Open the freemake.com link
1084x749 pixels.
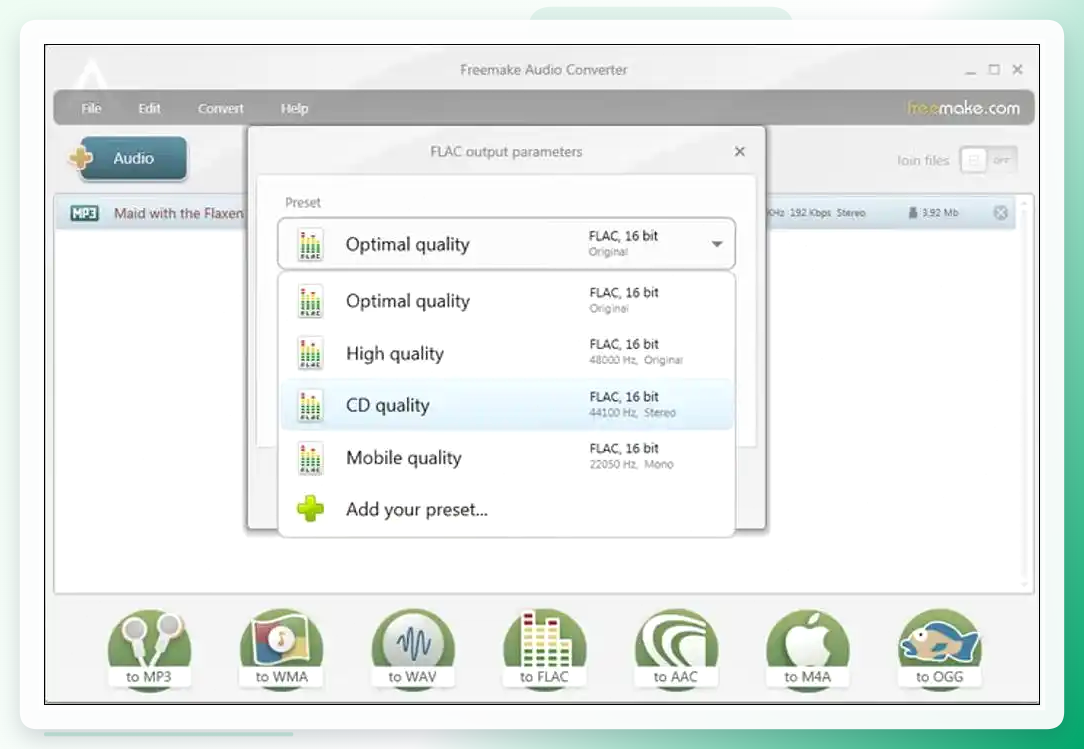pos(963,108)
